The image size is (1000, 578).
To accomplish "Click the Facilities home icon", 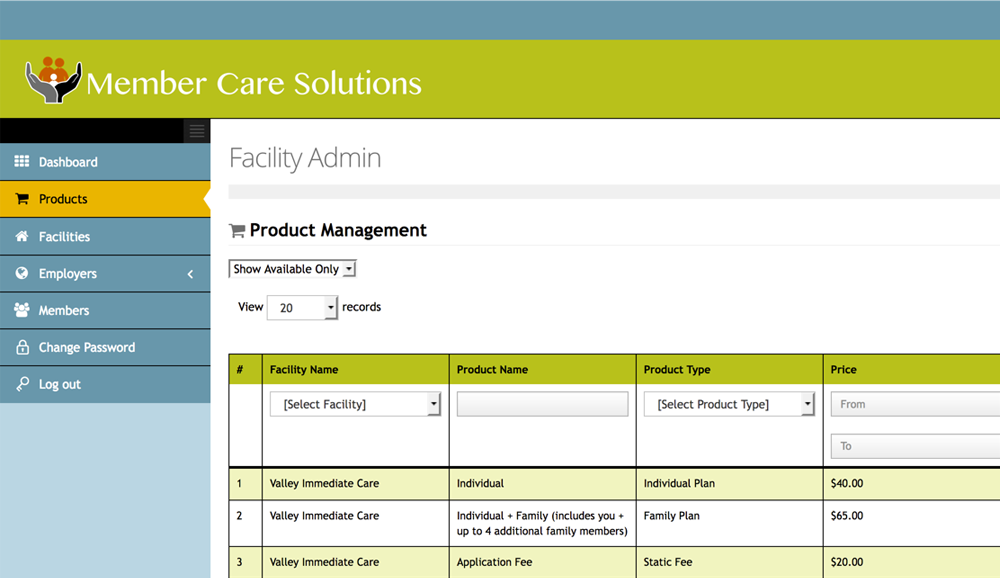I will 22,237.
